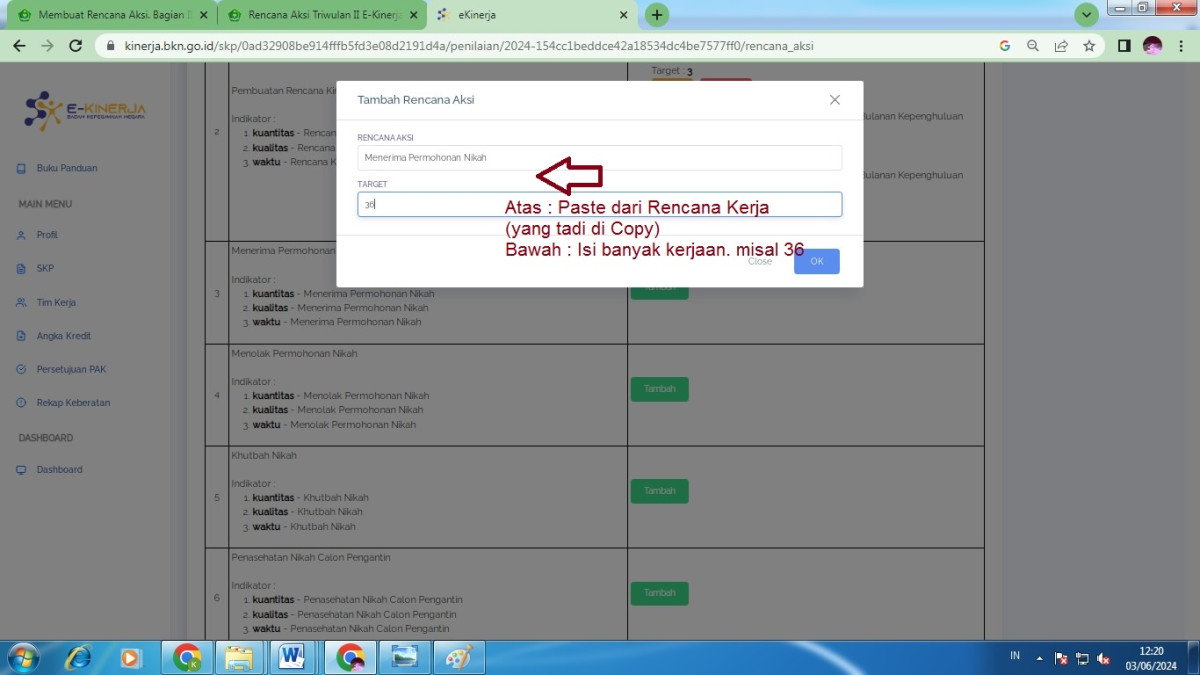Click the monitor icon beside Dashboard
This screenshot has width=1200, height=675.
[22, 470]
